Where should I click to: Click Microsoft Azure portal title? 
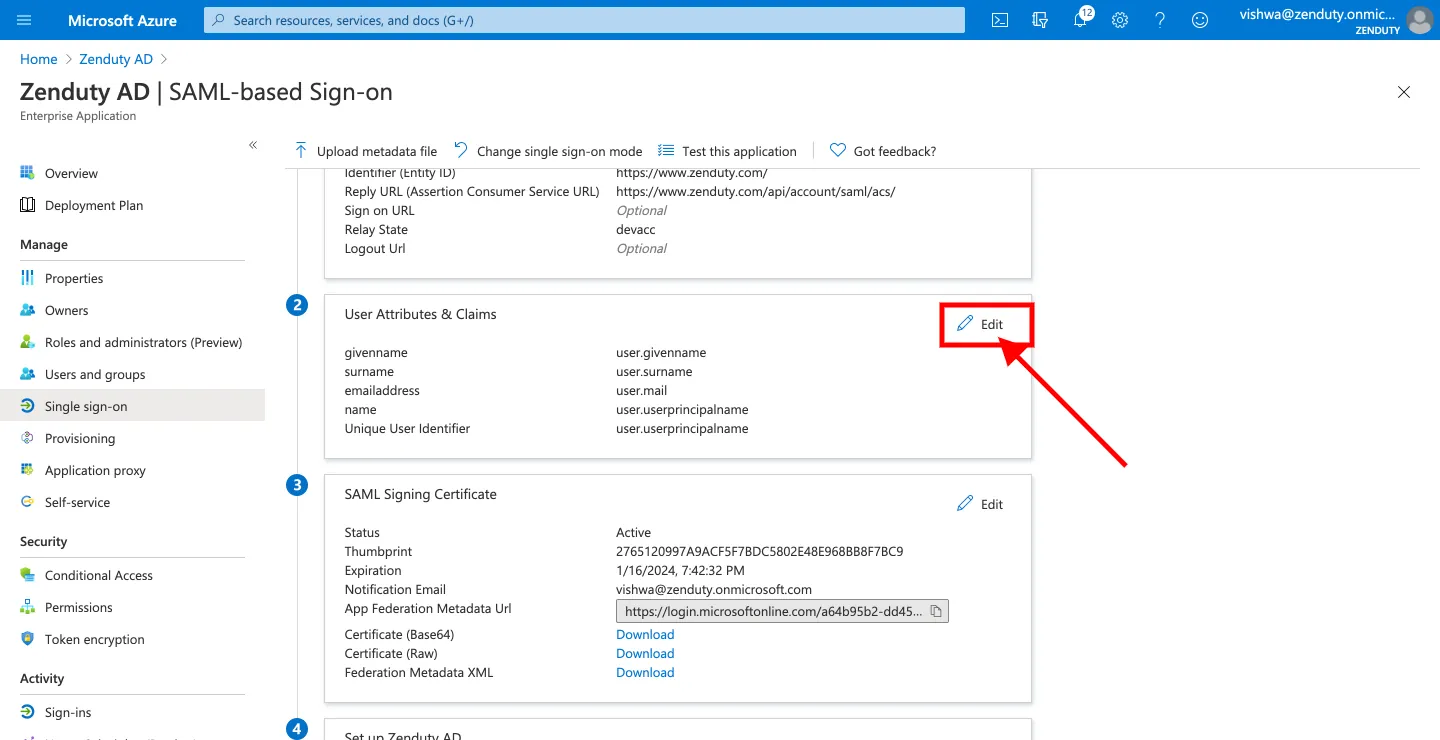pyautogui.click(x=122, y=20)
